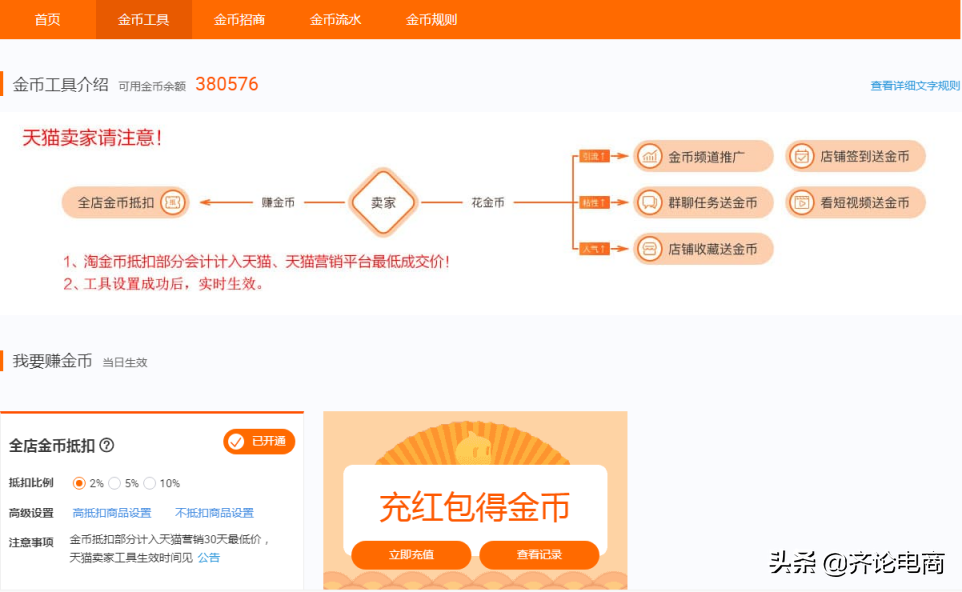Click the 查看记录 button
The height and width of the screenshot is (592, 962).
pos(539,555)
